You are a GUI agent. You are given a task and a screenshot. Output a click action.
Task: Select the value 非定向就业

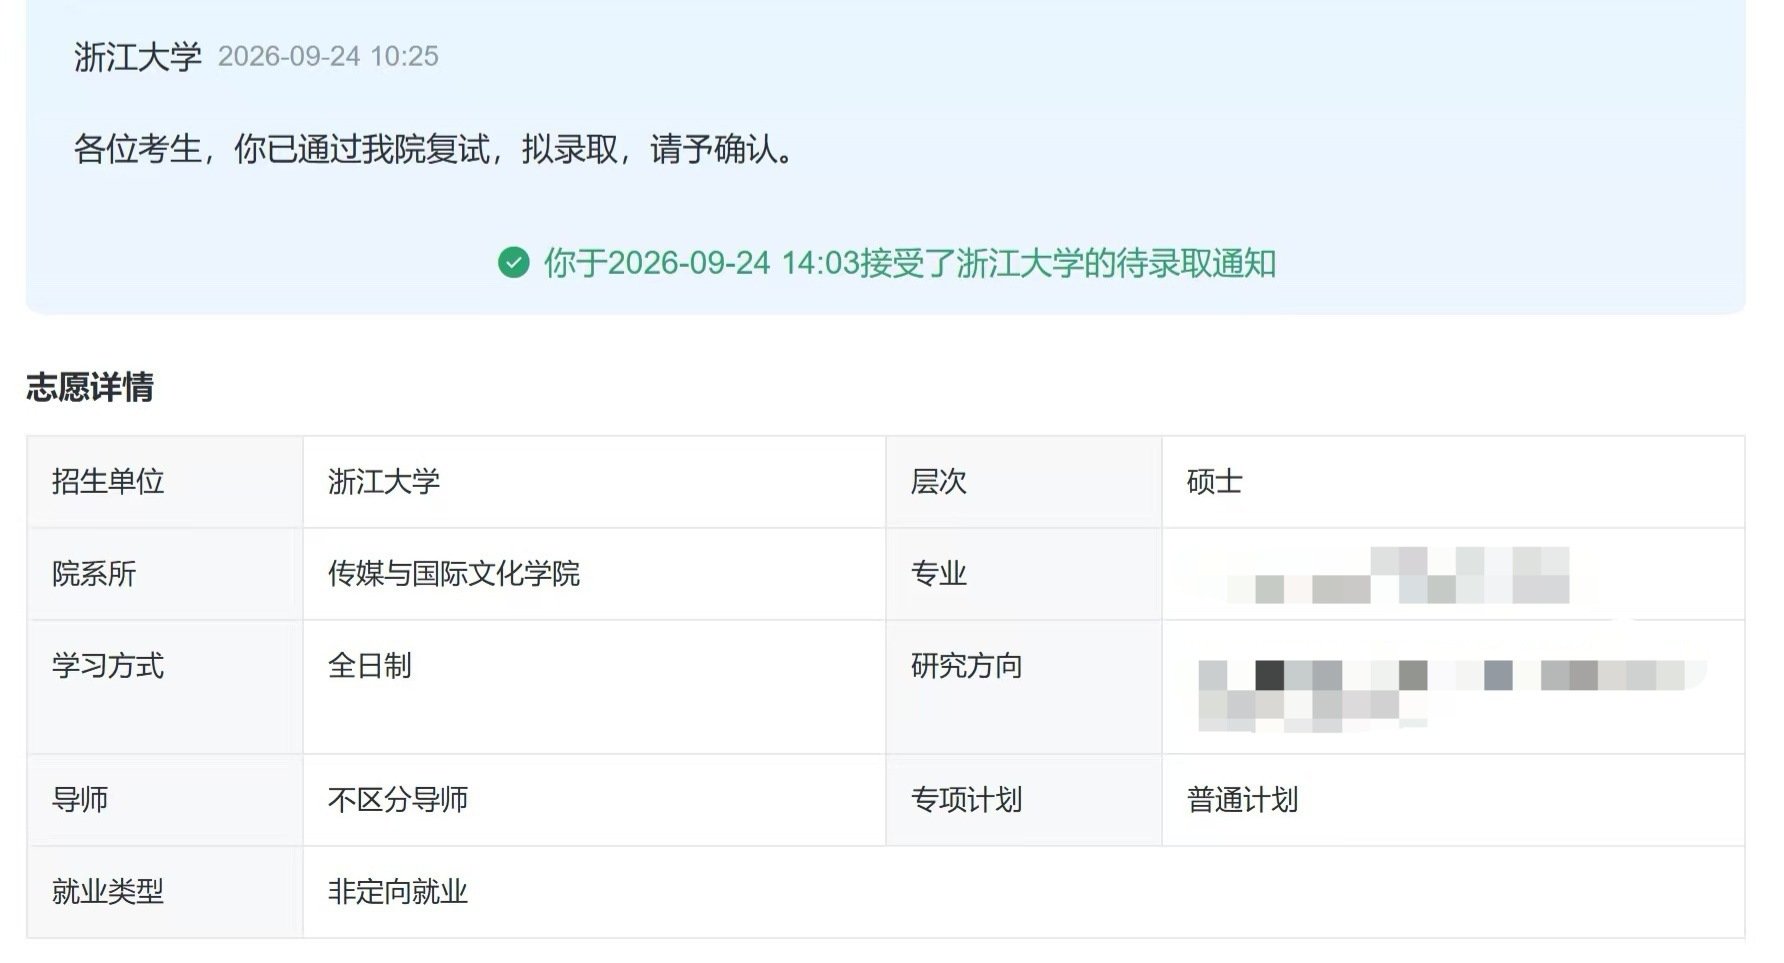click(398, 892)
